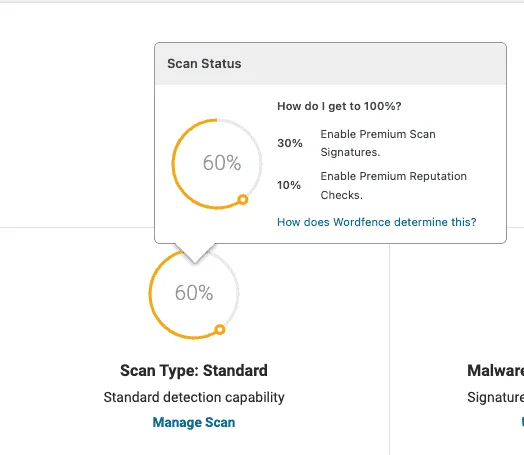Viewport: 524px width, 455px height.
Task: Click the 'Enable Premium Scan Signatures.' text
Action: click(378, 143)
